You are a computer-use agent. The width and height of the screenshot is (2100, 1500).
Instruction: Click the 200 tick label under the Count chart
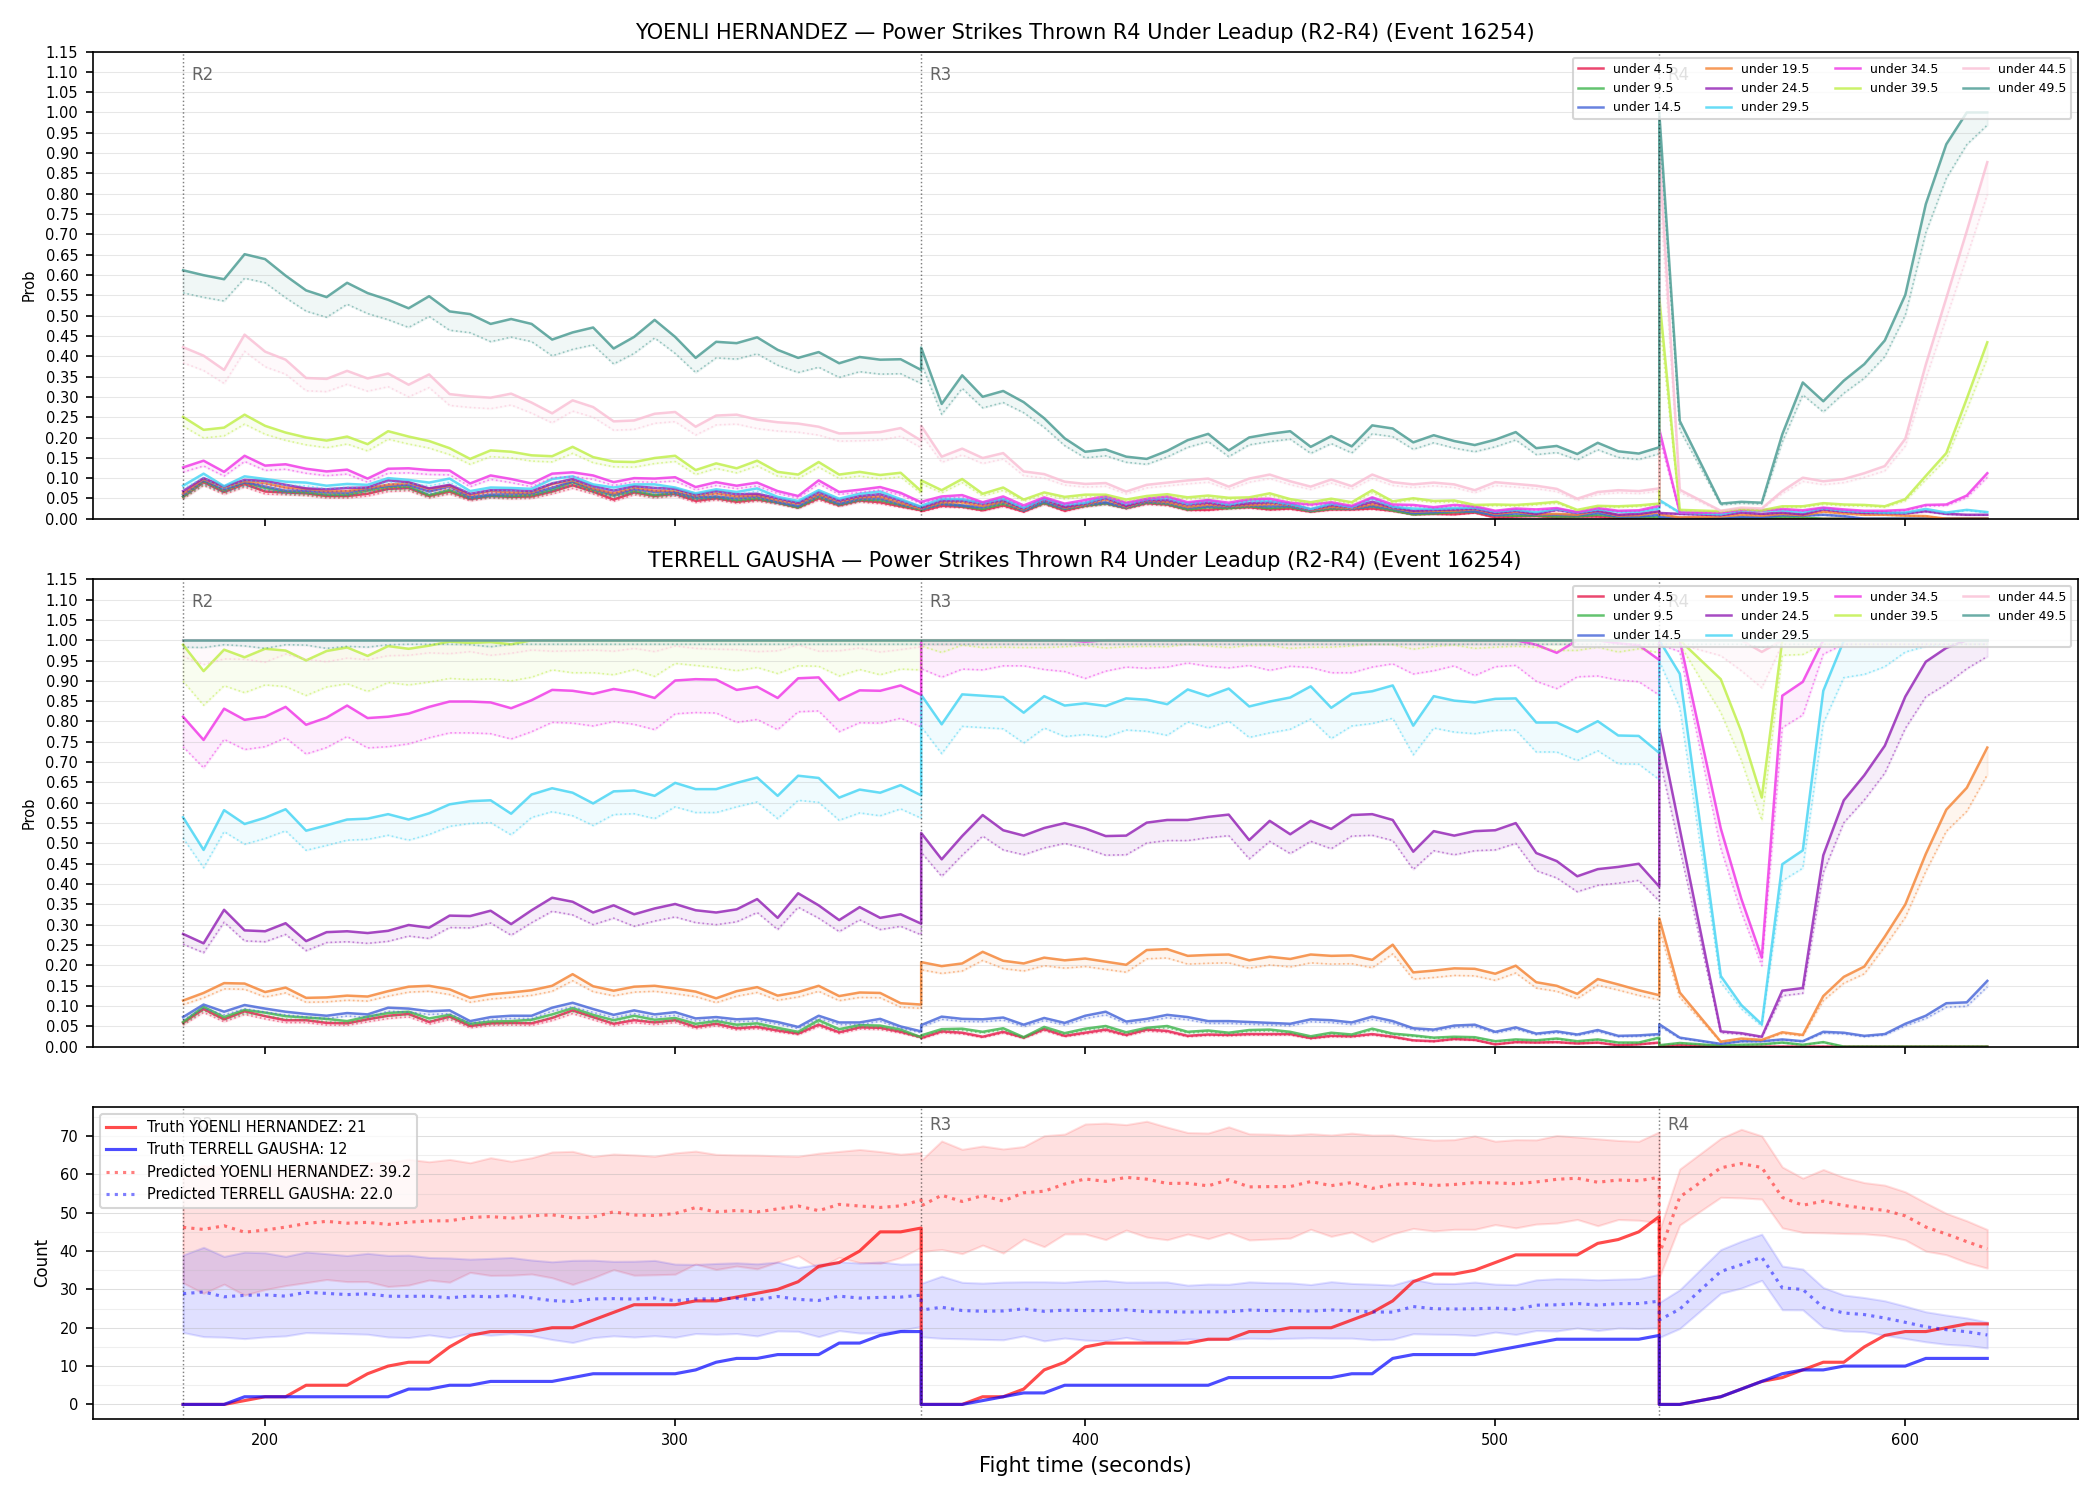[265, 1440]
